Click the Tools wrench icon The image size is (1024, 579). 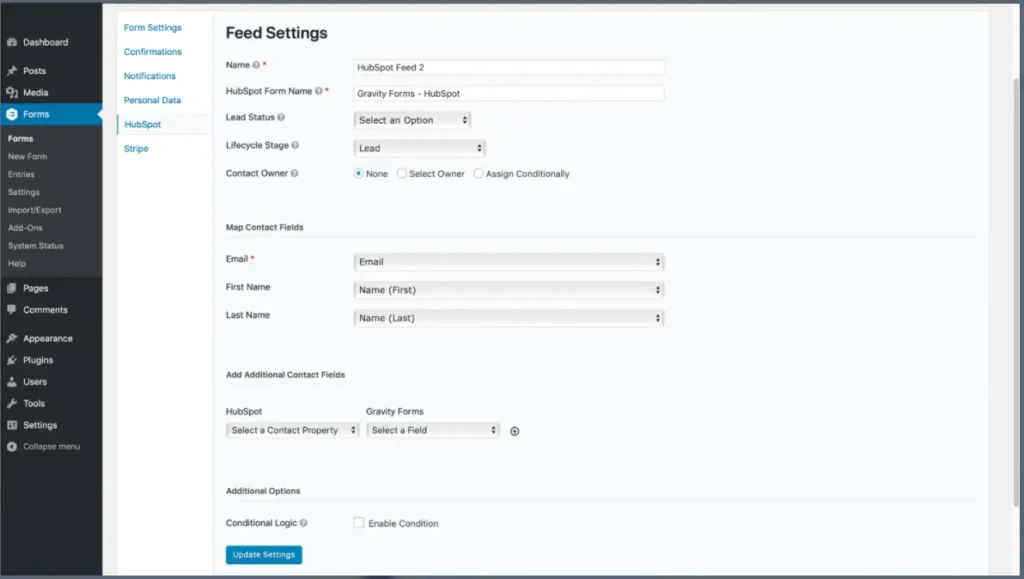(x=12, y=403)
